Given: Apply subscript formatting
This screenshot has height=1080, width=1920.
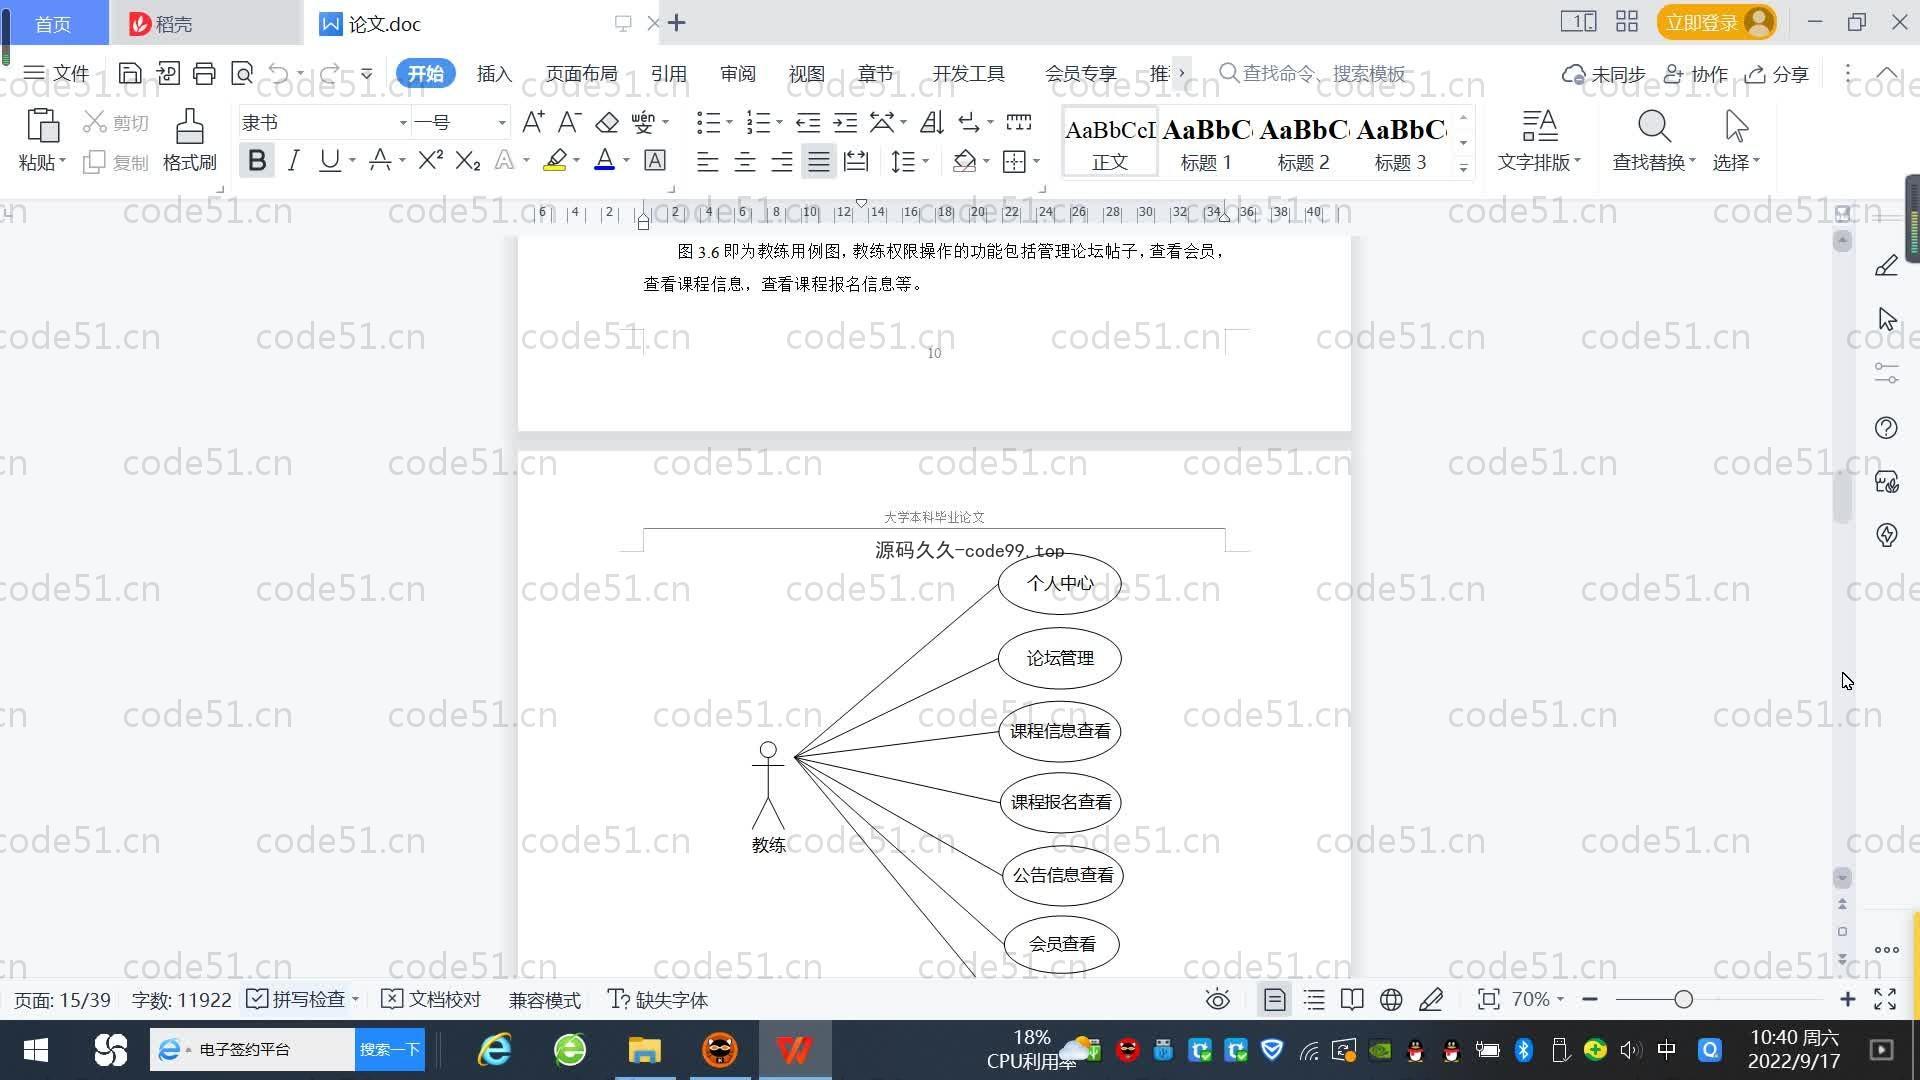Looking at the screenshot, I should pos(467,160).
